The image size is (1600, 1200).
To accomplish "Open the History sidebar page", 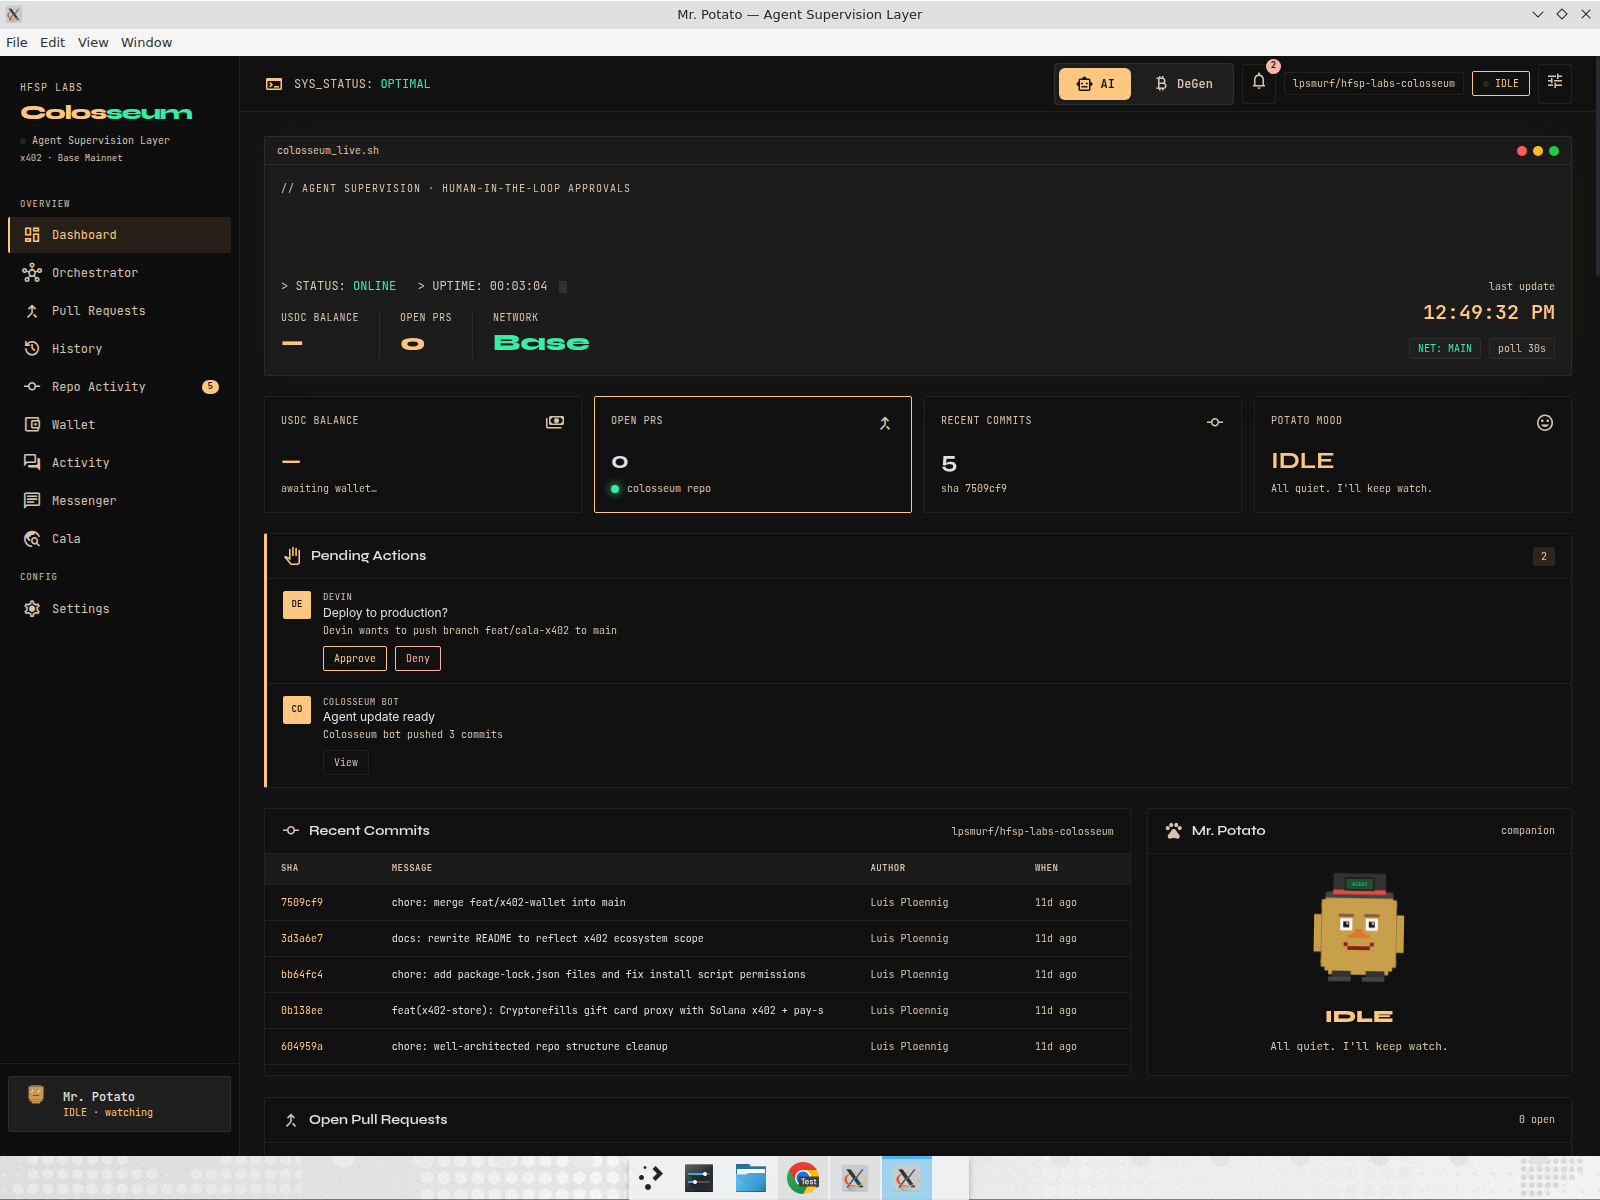I will tap(120, 349).
